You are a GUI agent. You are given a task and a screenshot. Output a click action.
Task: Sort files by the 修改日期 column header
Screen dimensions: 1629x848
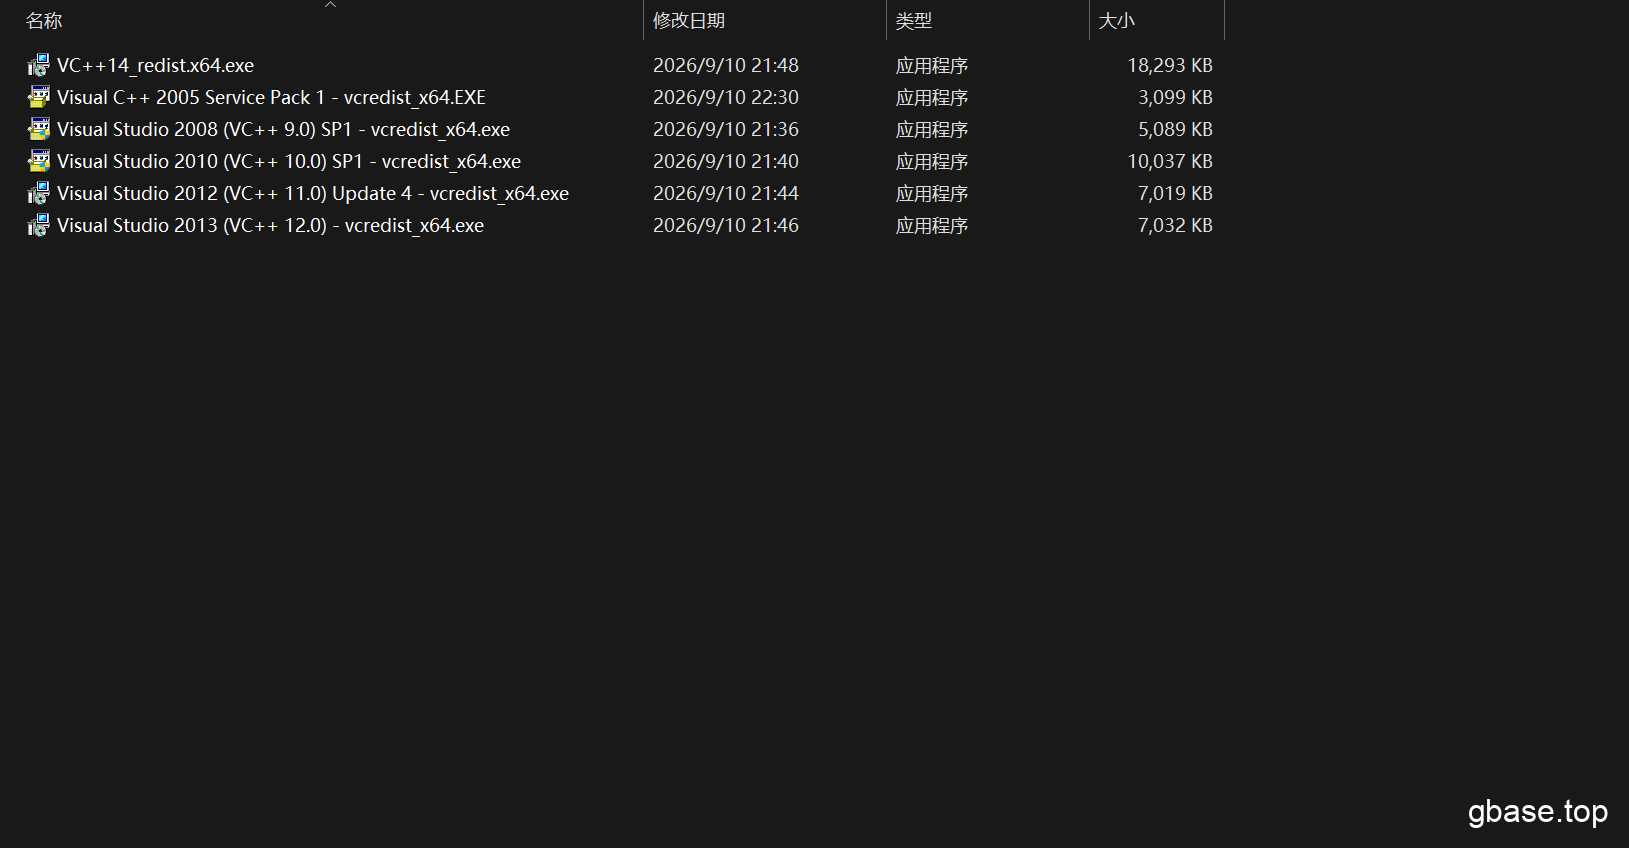[689, 21]
